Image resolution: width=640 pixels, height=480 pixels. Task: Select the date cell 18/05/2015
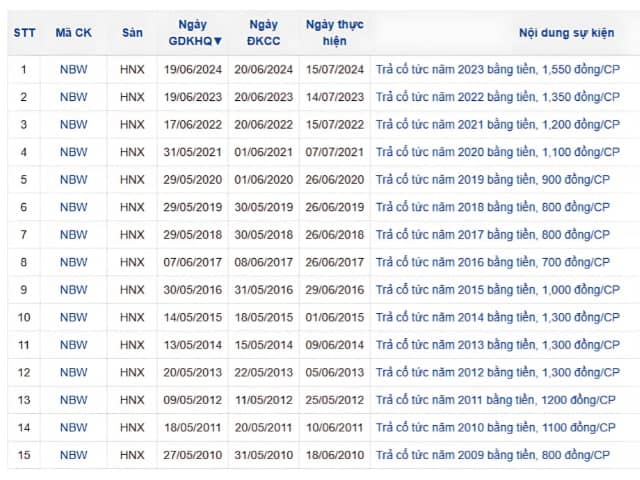point(264,317)
